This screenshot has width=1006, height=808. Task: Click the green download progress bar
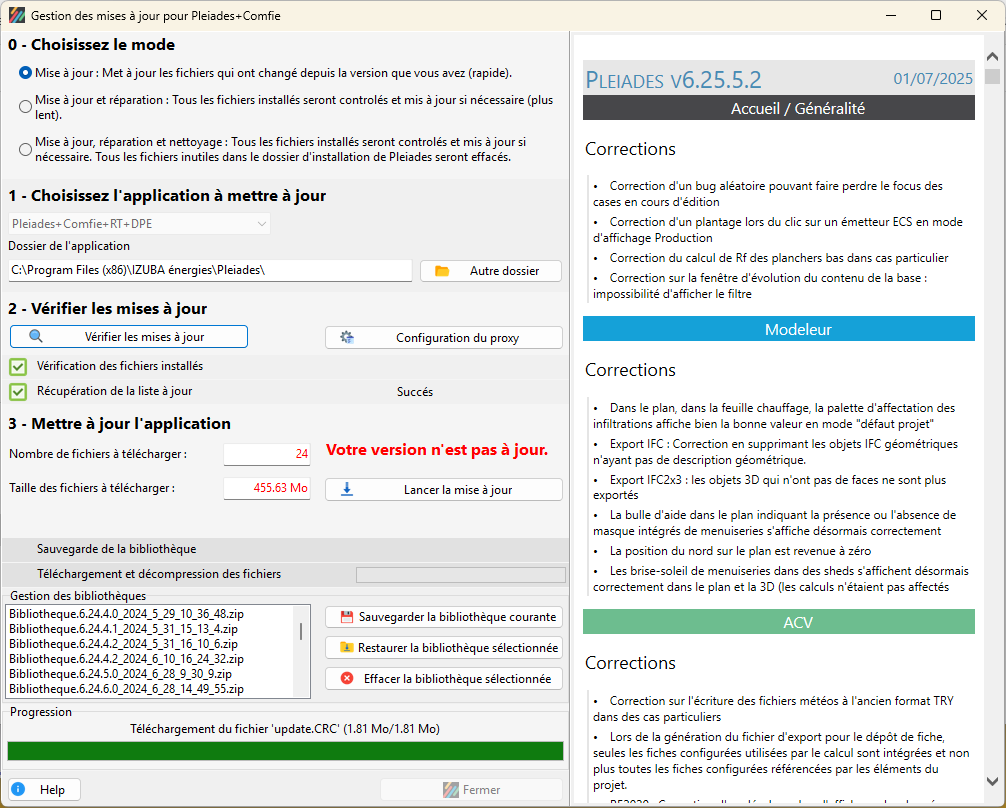tap(286, 751)
